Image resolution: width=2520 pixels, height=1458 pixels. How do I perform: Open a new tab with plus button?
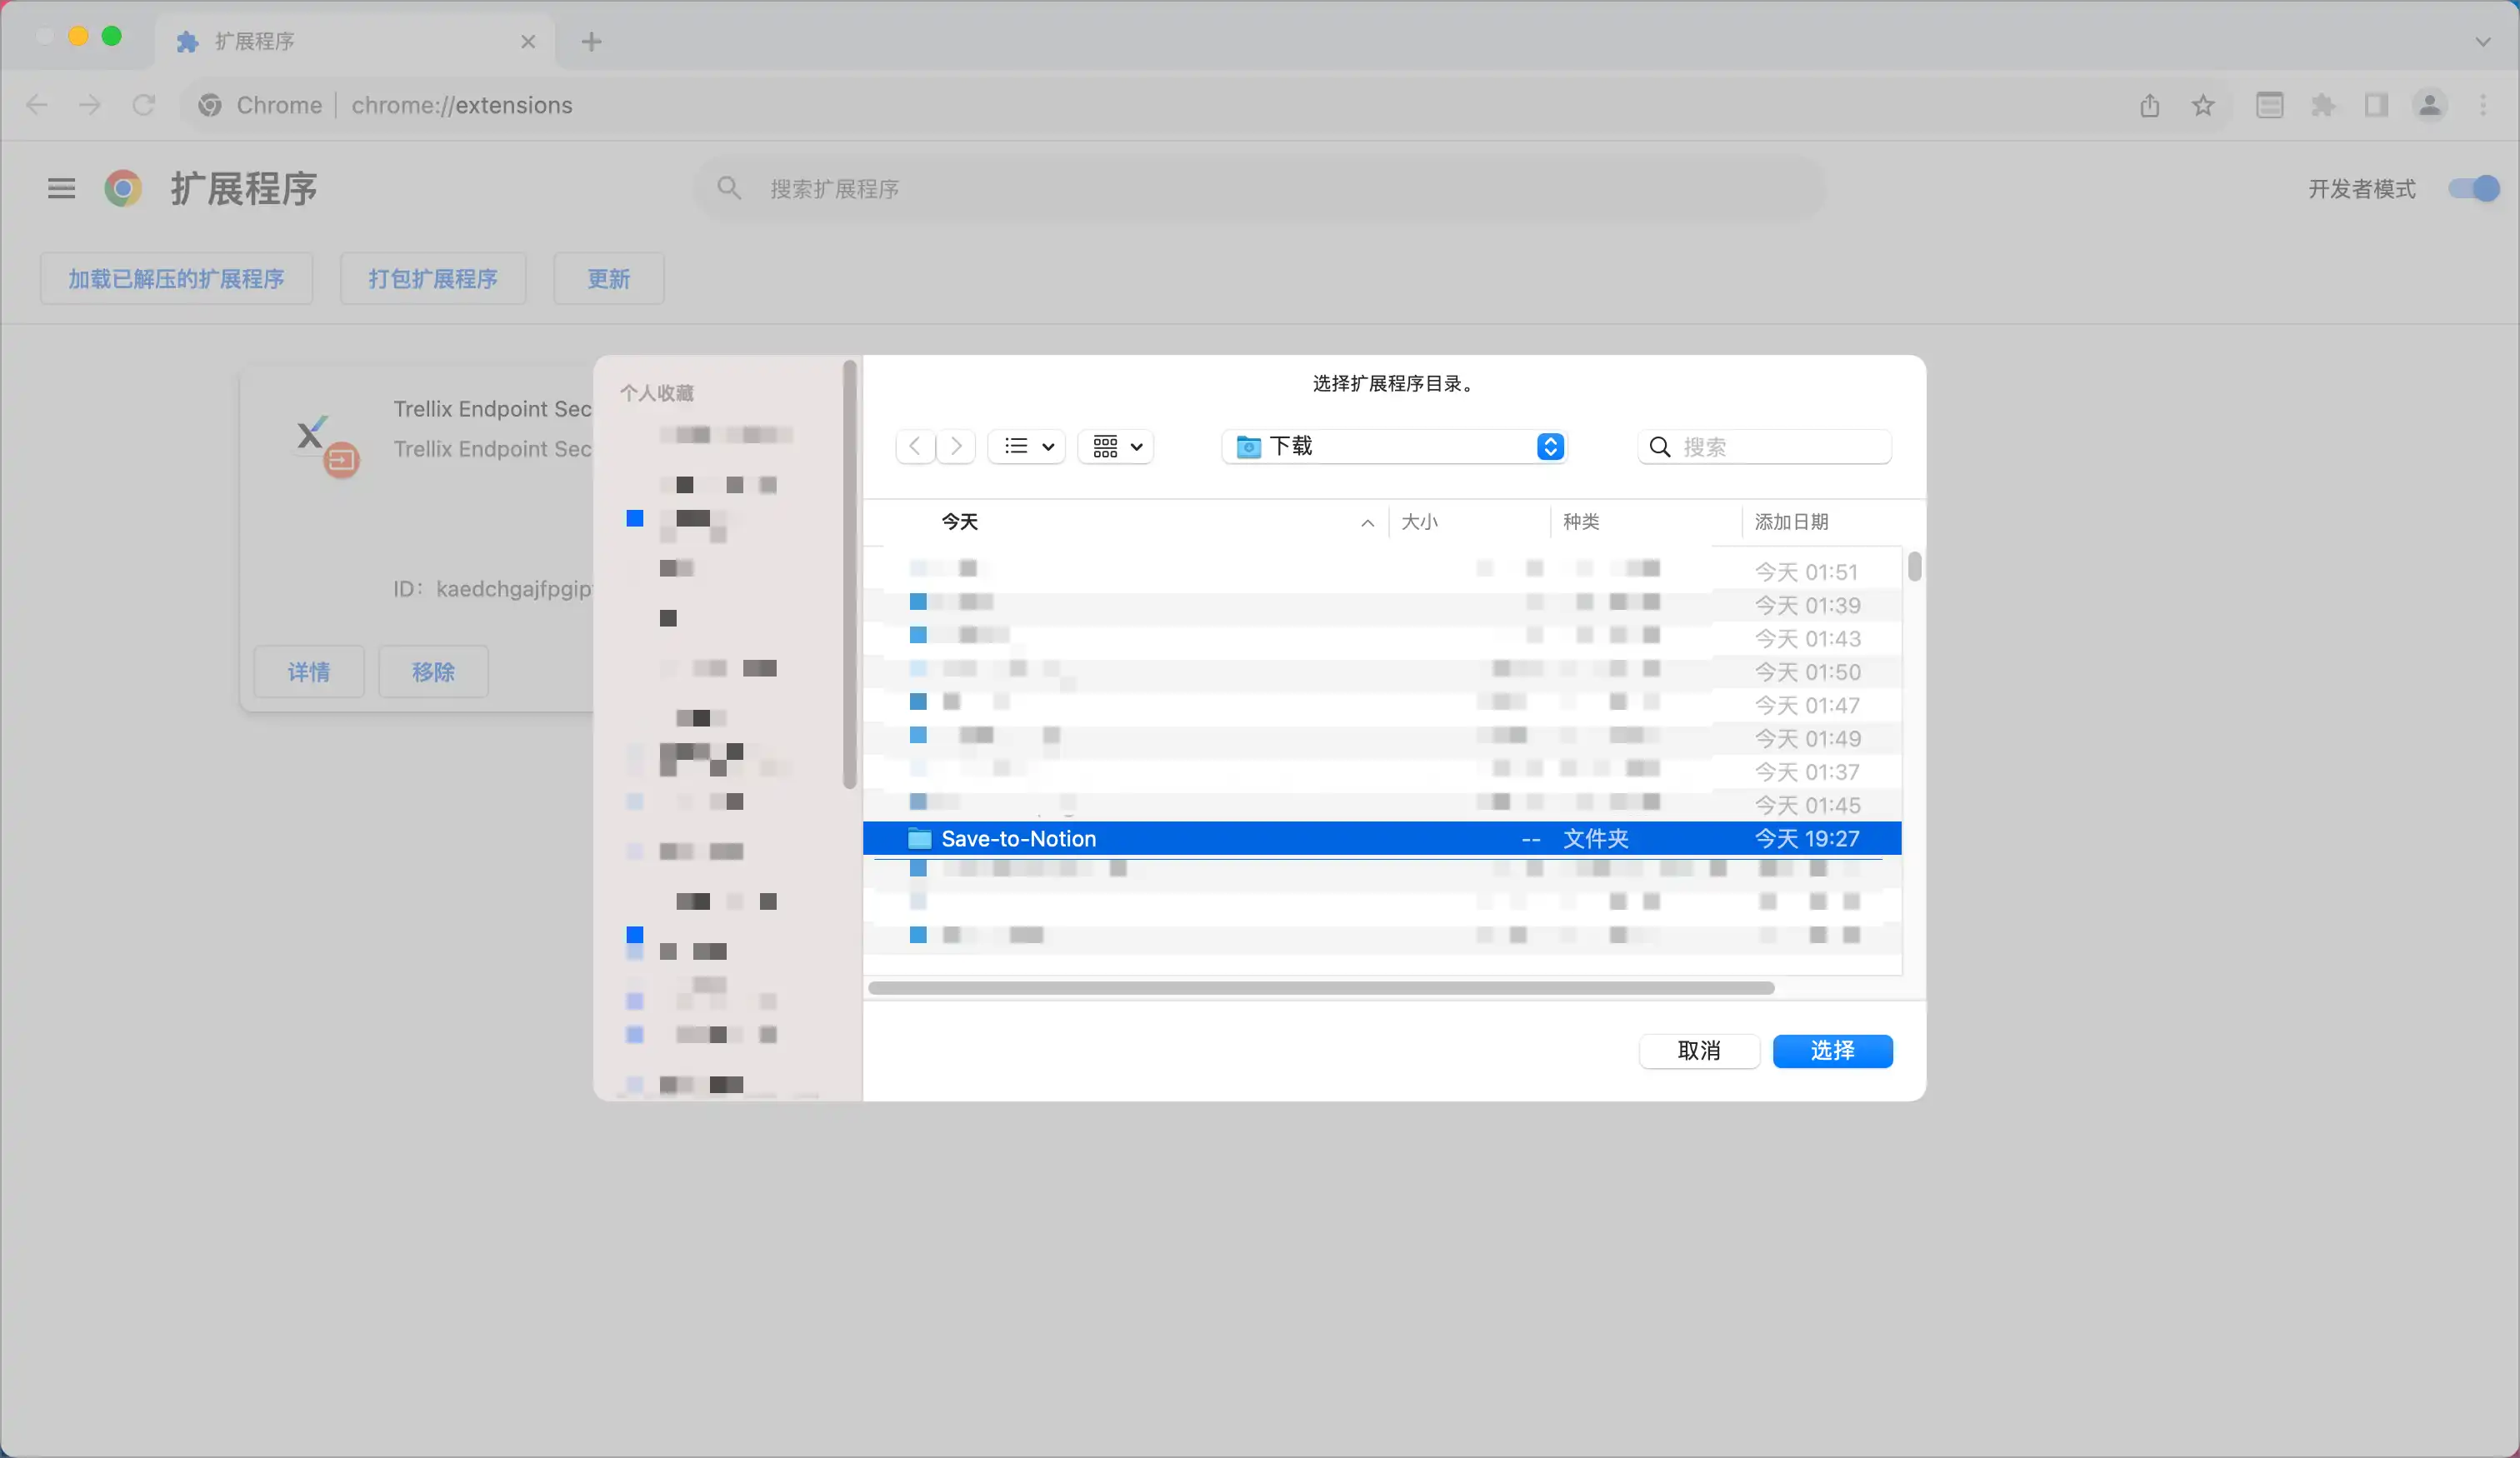(591, 42)
